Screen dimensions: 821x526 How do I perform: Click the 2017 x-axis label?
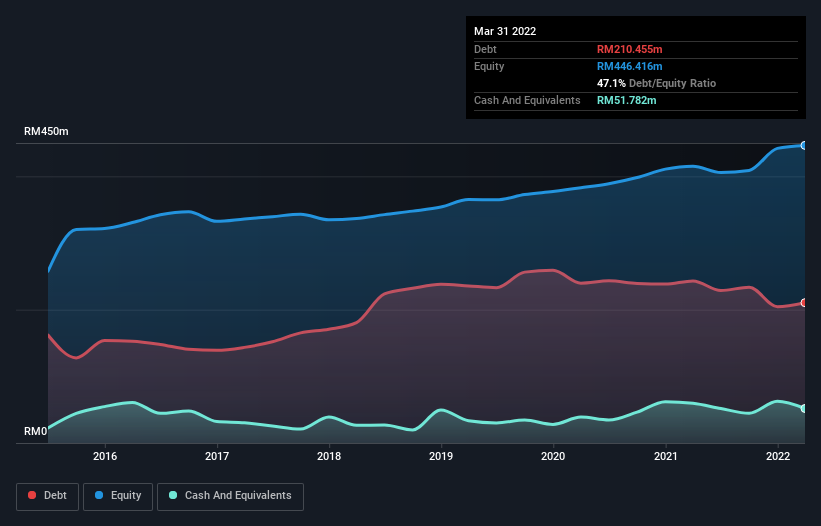coord(217,456)
